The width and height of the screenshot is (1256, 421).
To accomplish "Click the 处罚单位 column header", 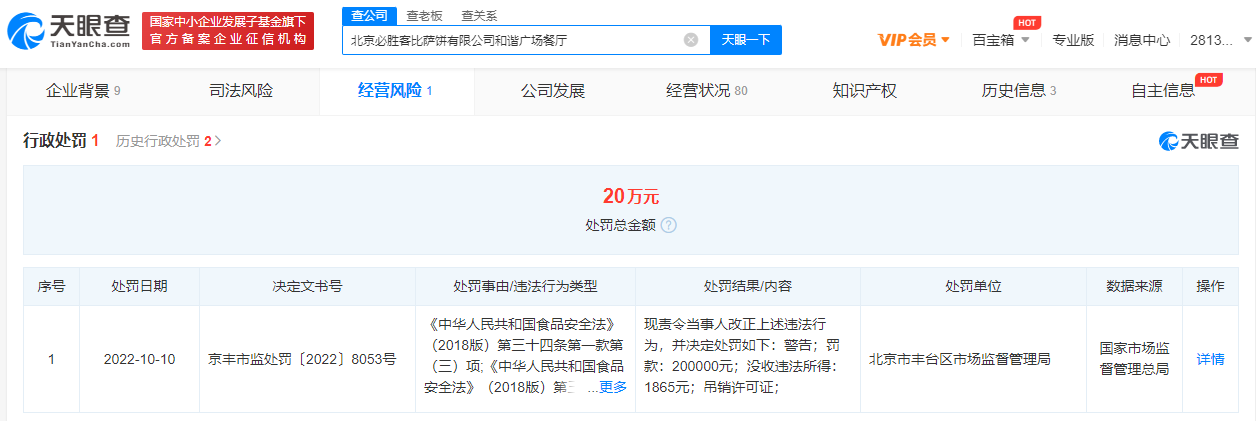I will click(973, 286).
